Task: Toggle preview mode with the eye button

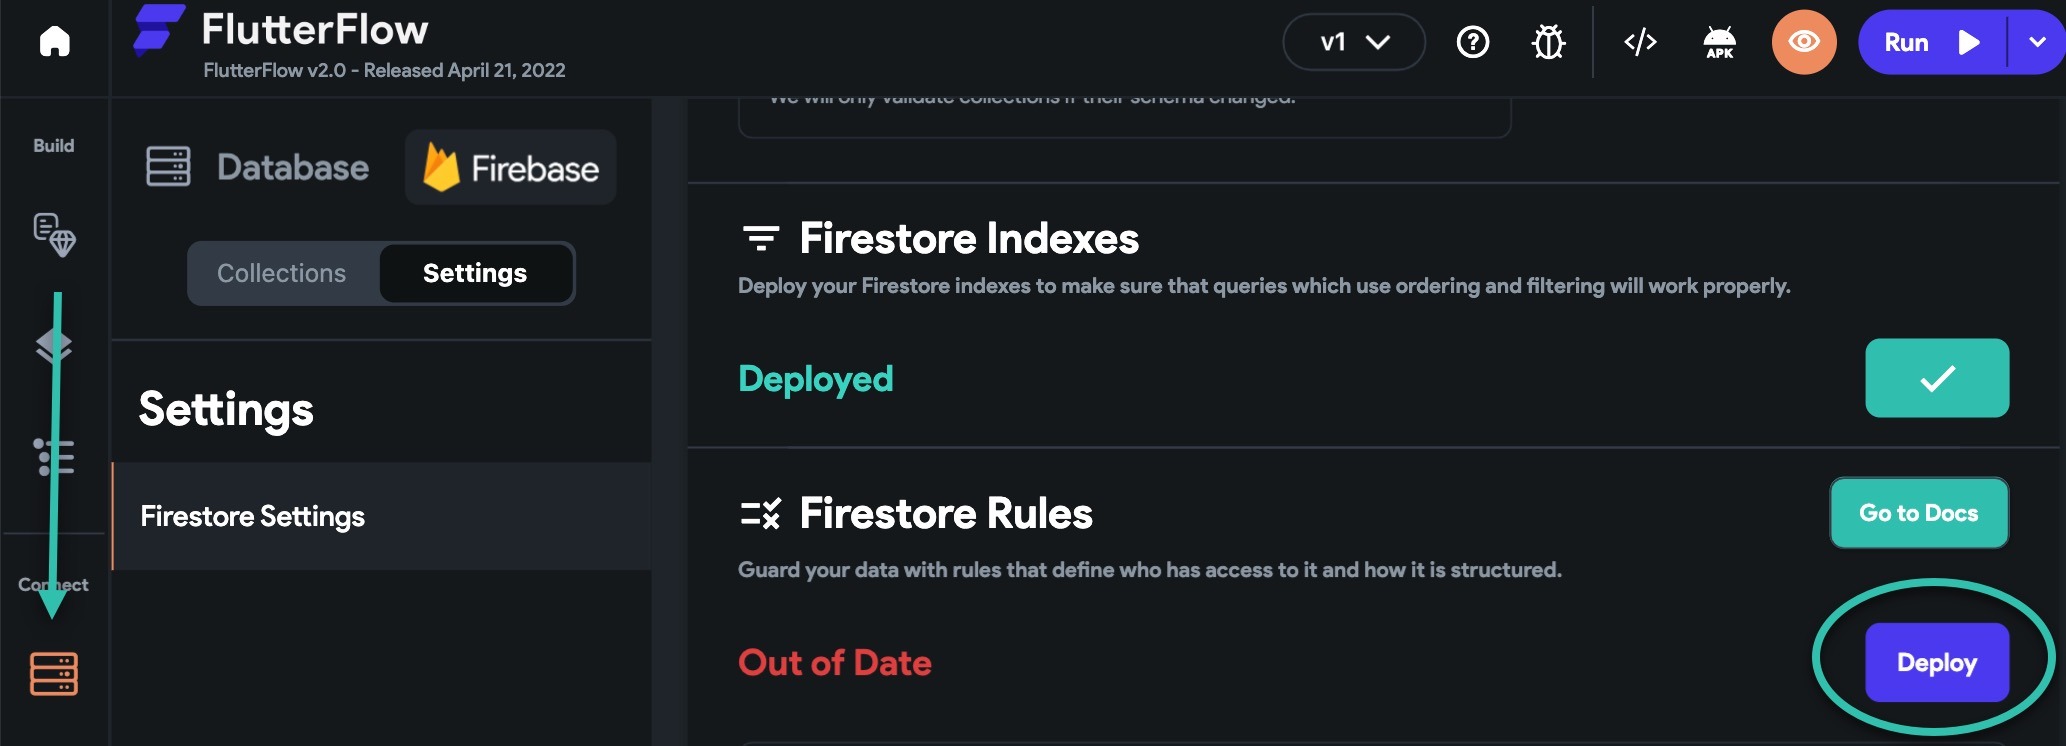Action: [x=1804, y=42]
